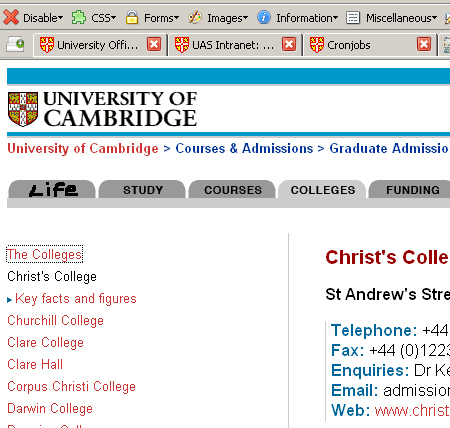
Task: Open the Images dropdown menu
Action: (x=228, y=18)
